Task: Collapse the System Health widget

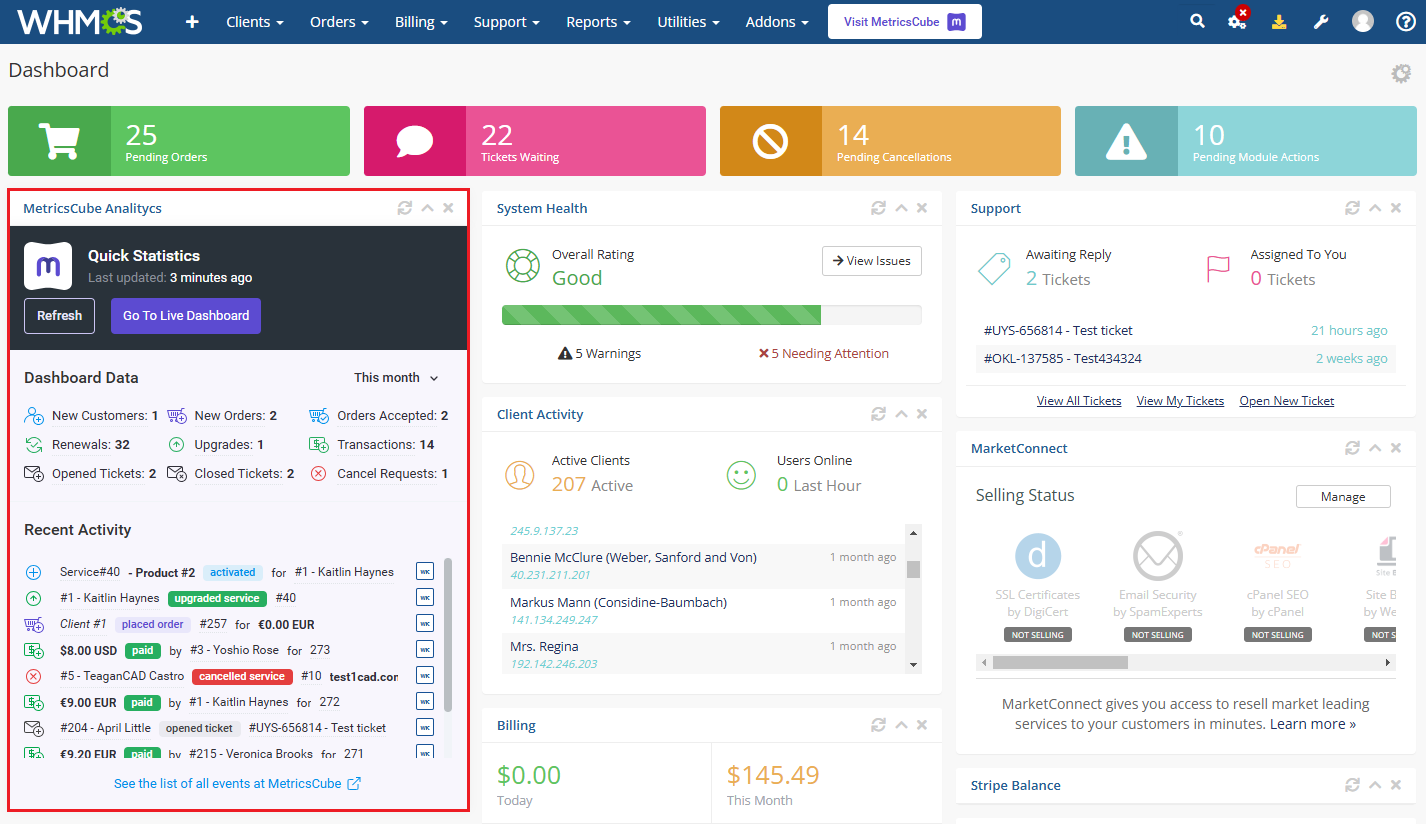Action: (901, 208)
